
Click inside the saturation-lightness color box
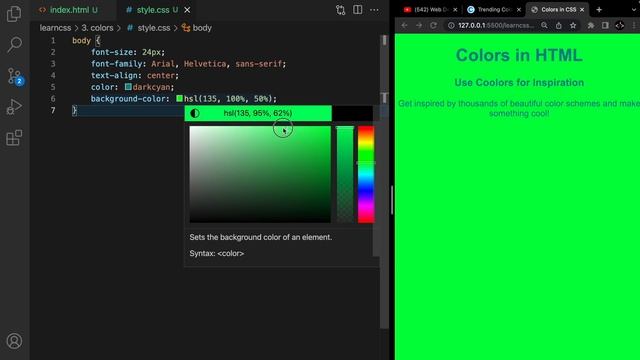[x=260, y=174]
